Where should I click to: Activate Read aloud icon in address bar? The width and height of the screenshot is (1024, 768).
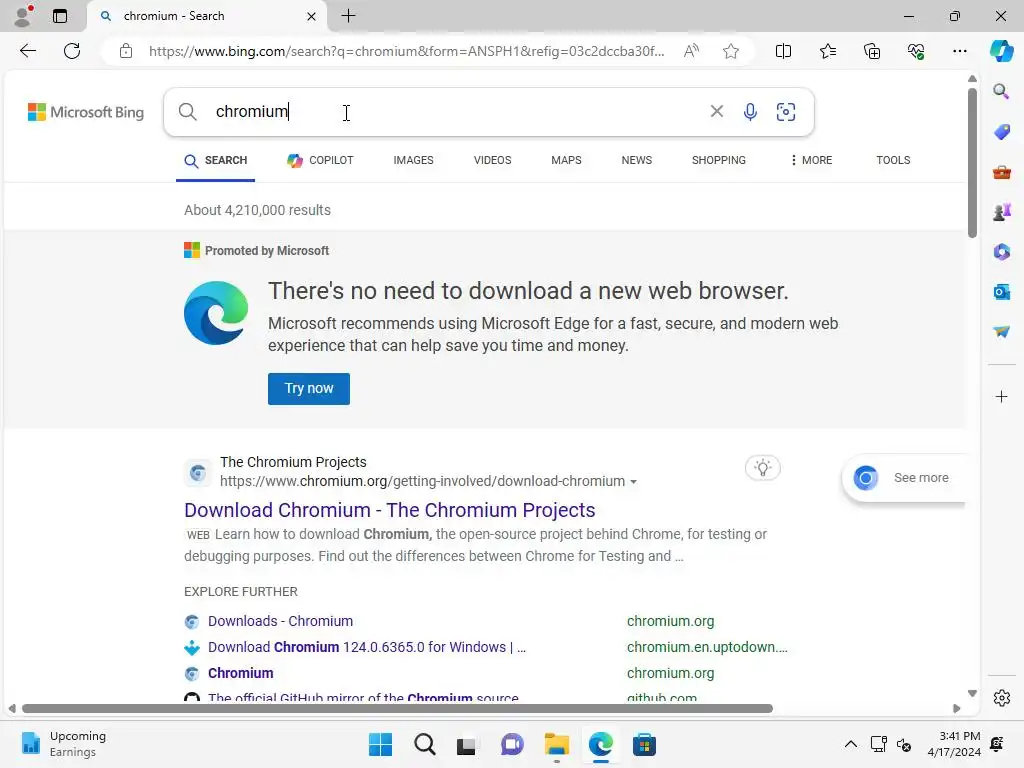pyautogui.click(x=691, y=51)
